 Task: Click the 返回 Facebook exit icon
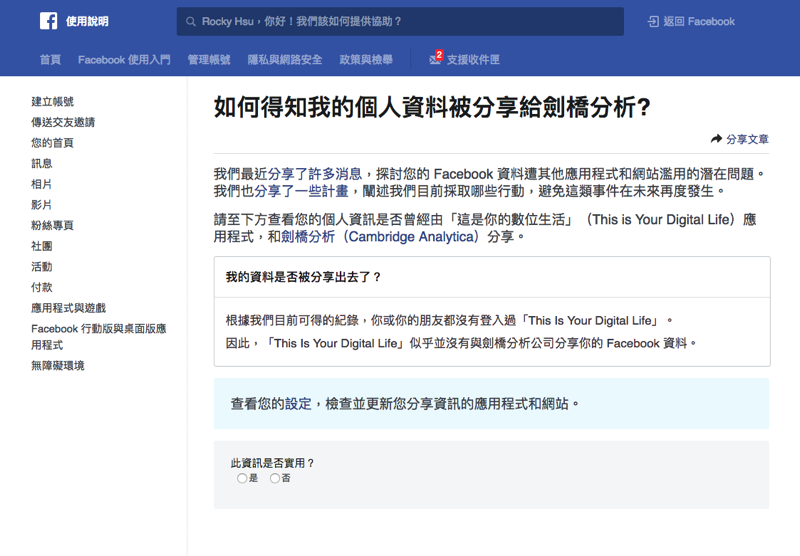[653, 22]
